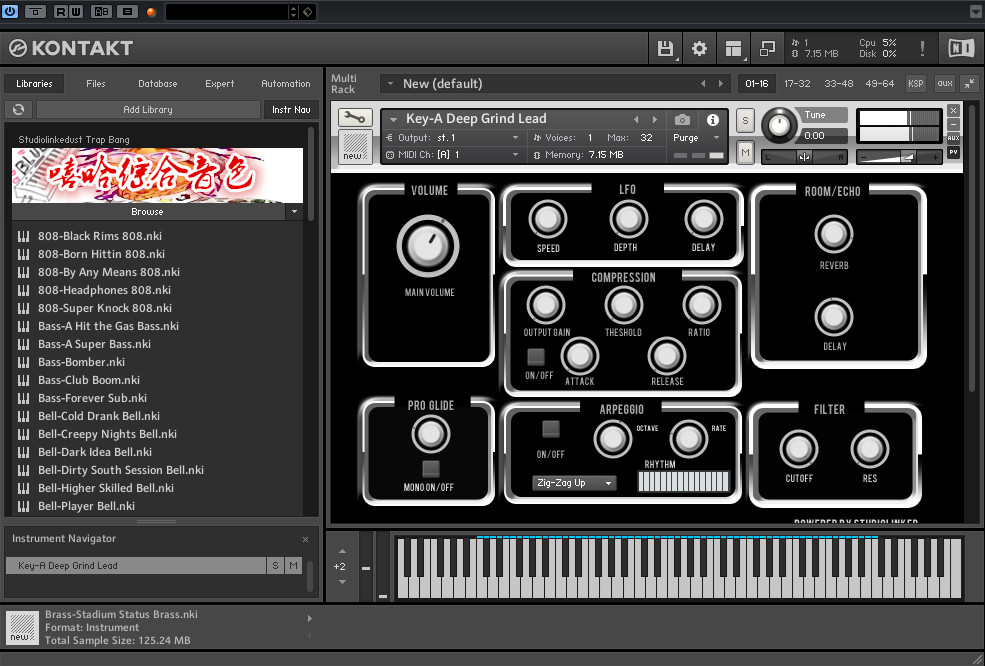This screenshot has width=985, height=666.
Task: Switch to the Files tab
Action: [95, 84]
